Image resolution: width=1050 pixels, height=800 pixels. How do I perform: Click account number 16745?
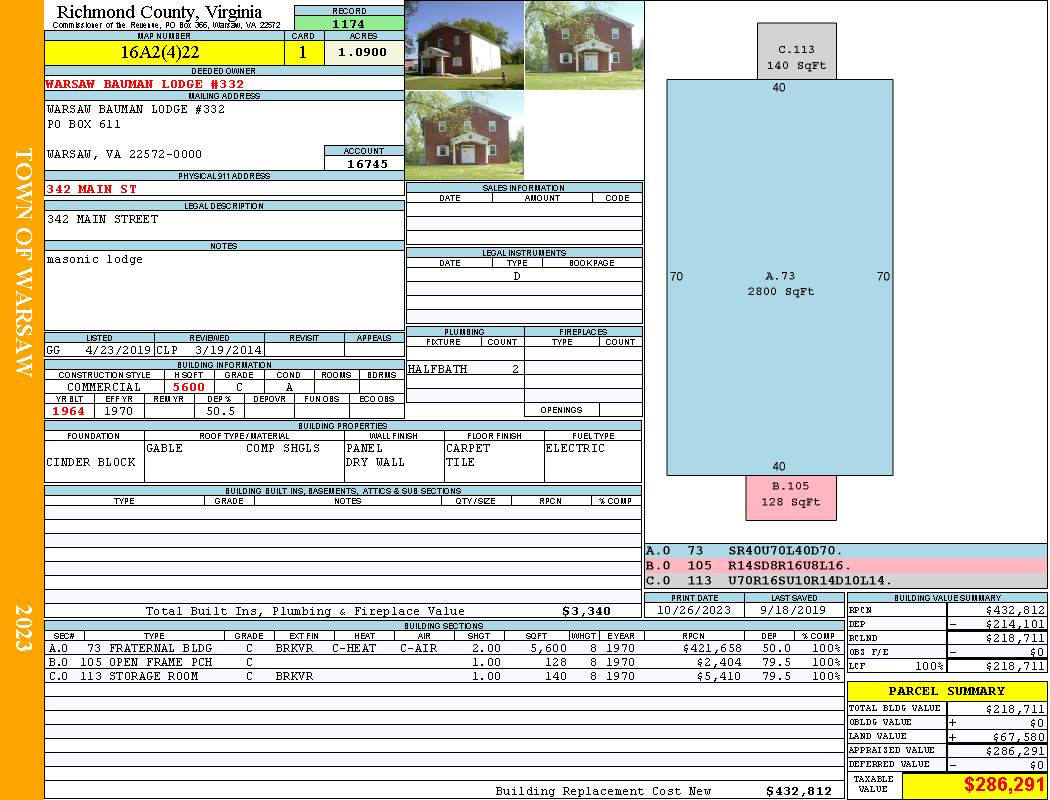click(x=367, y=164)
